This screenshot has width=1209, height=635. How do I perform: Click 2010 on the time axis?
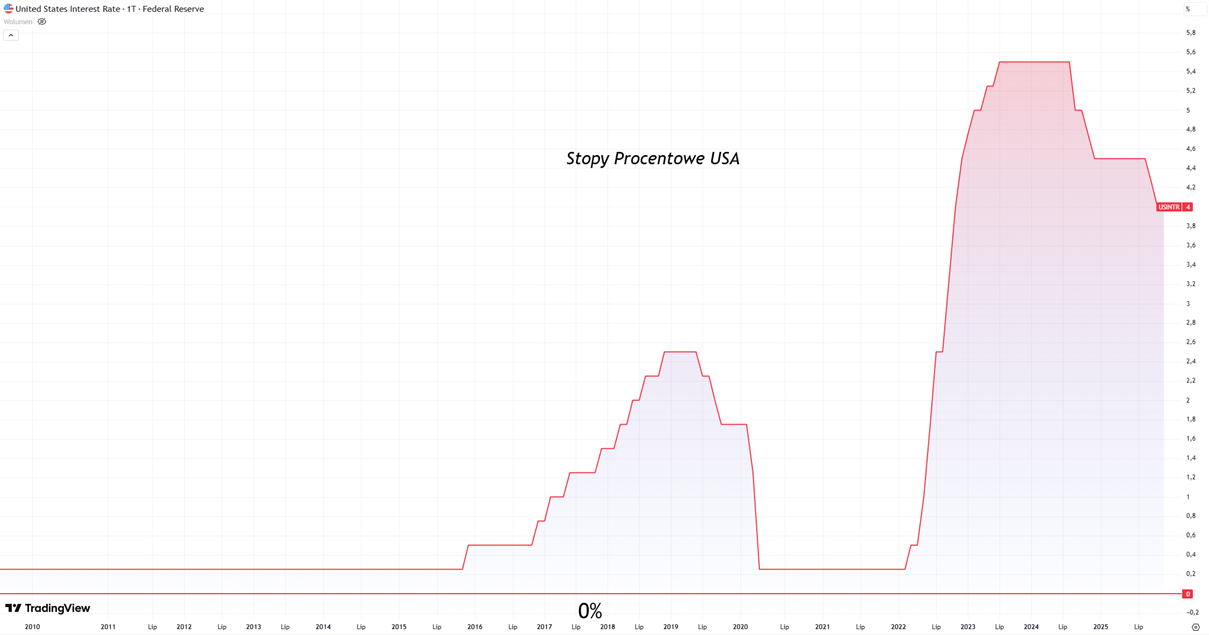[32, 627]
